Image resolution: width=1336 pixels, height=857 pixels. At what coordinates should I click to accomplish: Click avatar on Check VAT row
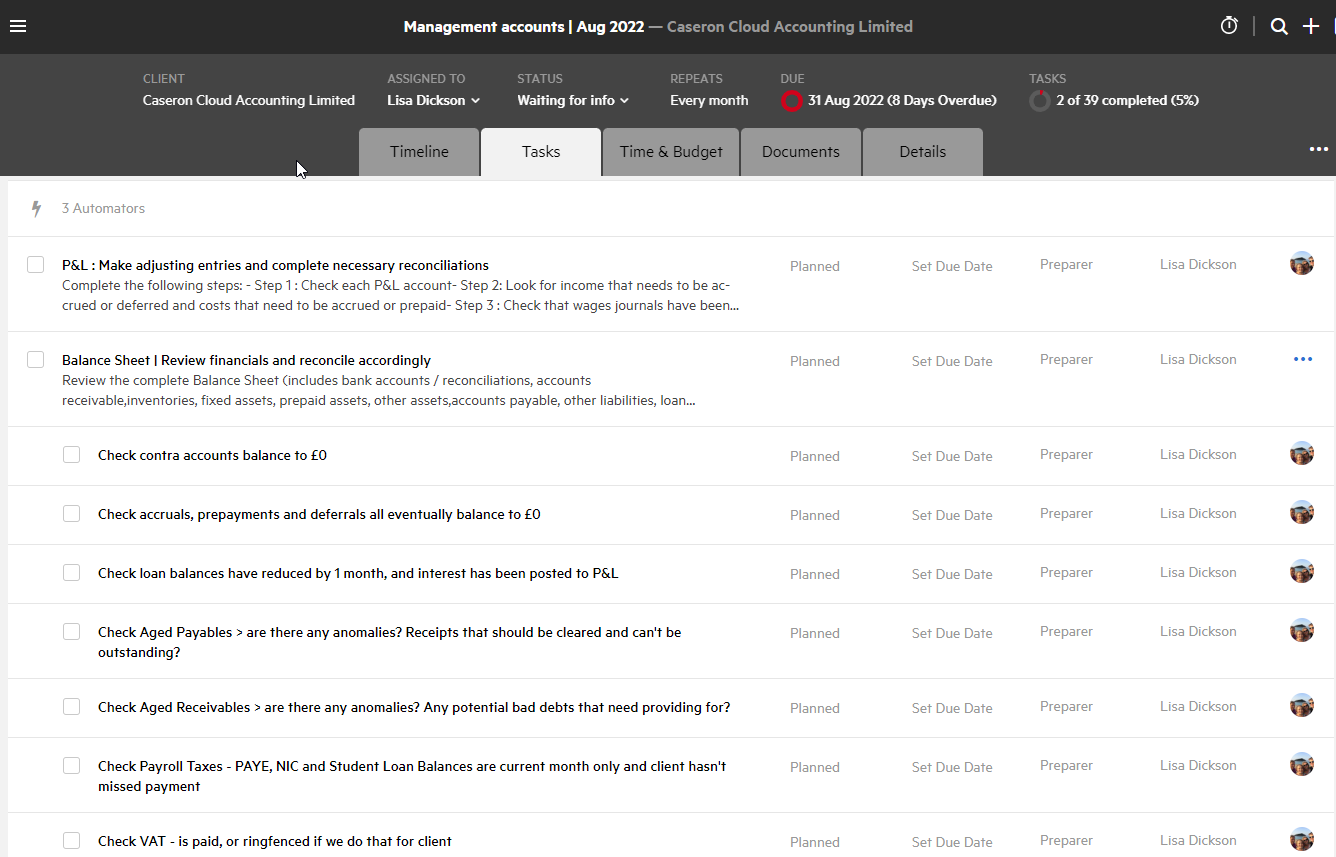click(x=1302, y=840)
